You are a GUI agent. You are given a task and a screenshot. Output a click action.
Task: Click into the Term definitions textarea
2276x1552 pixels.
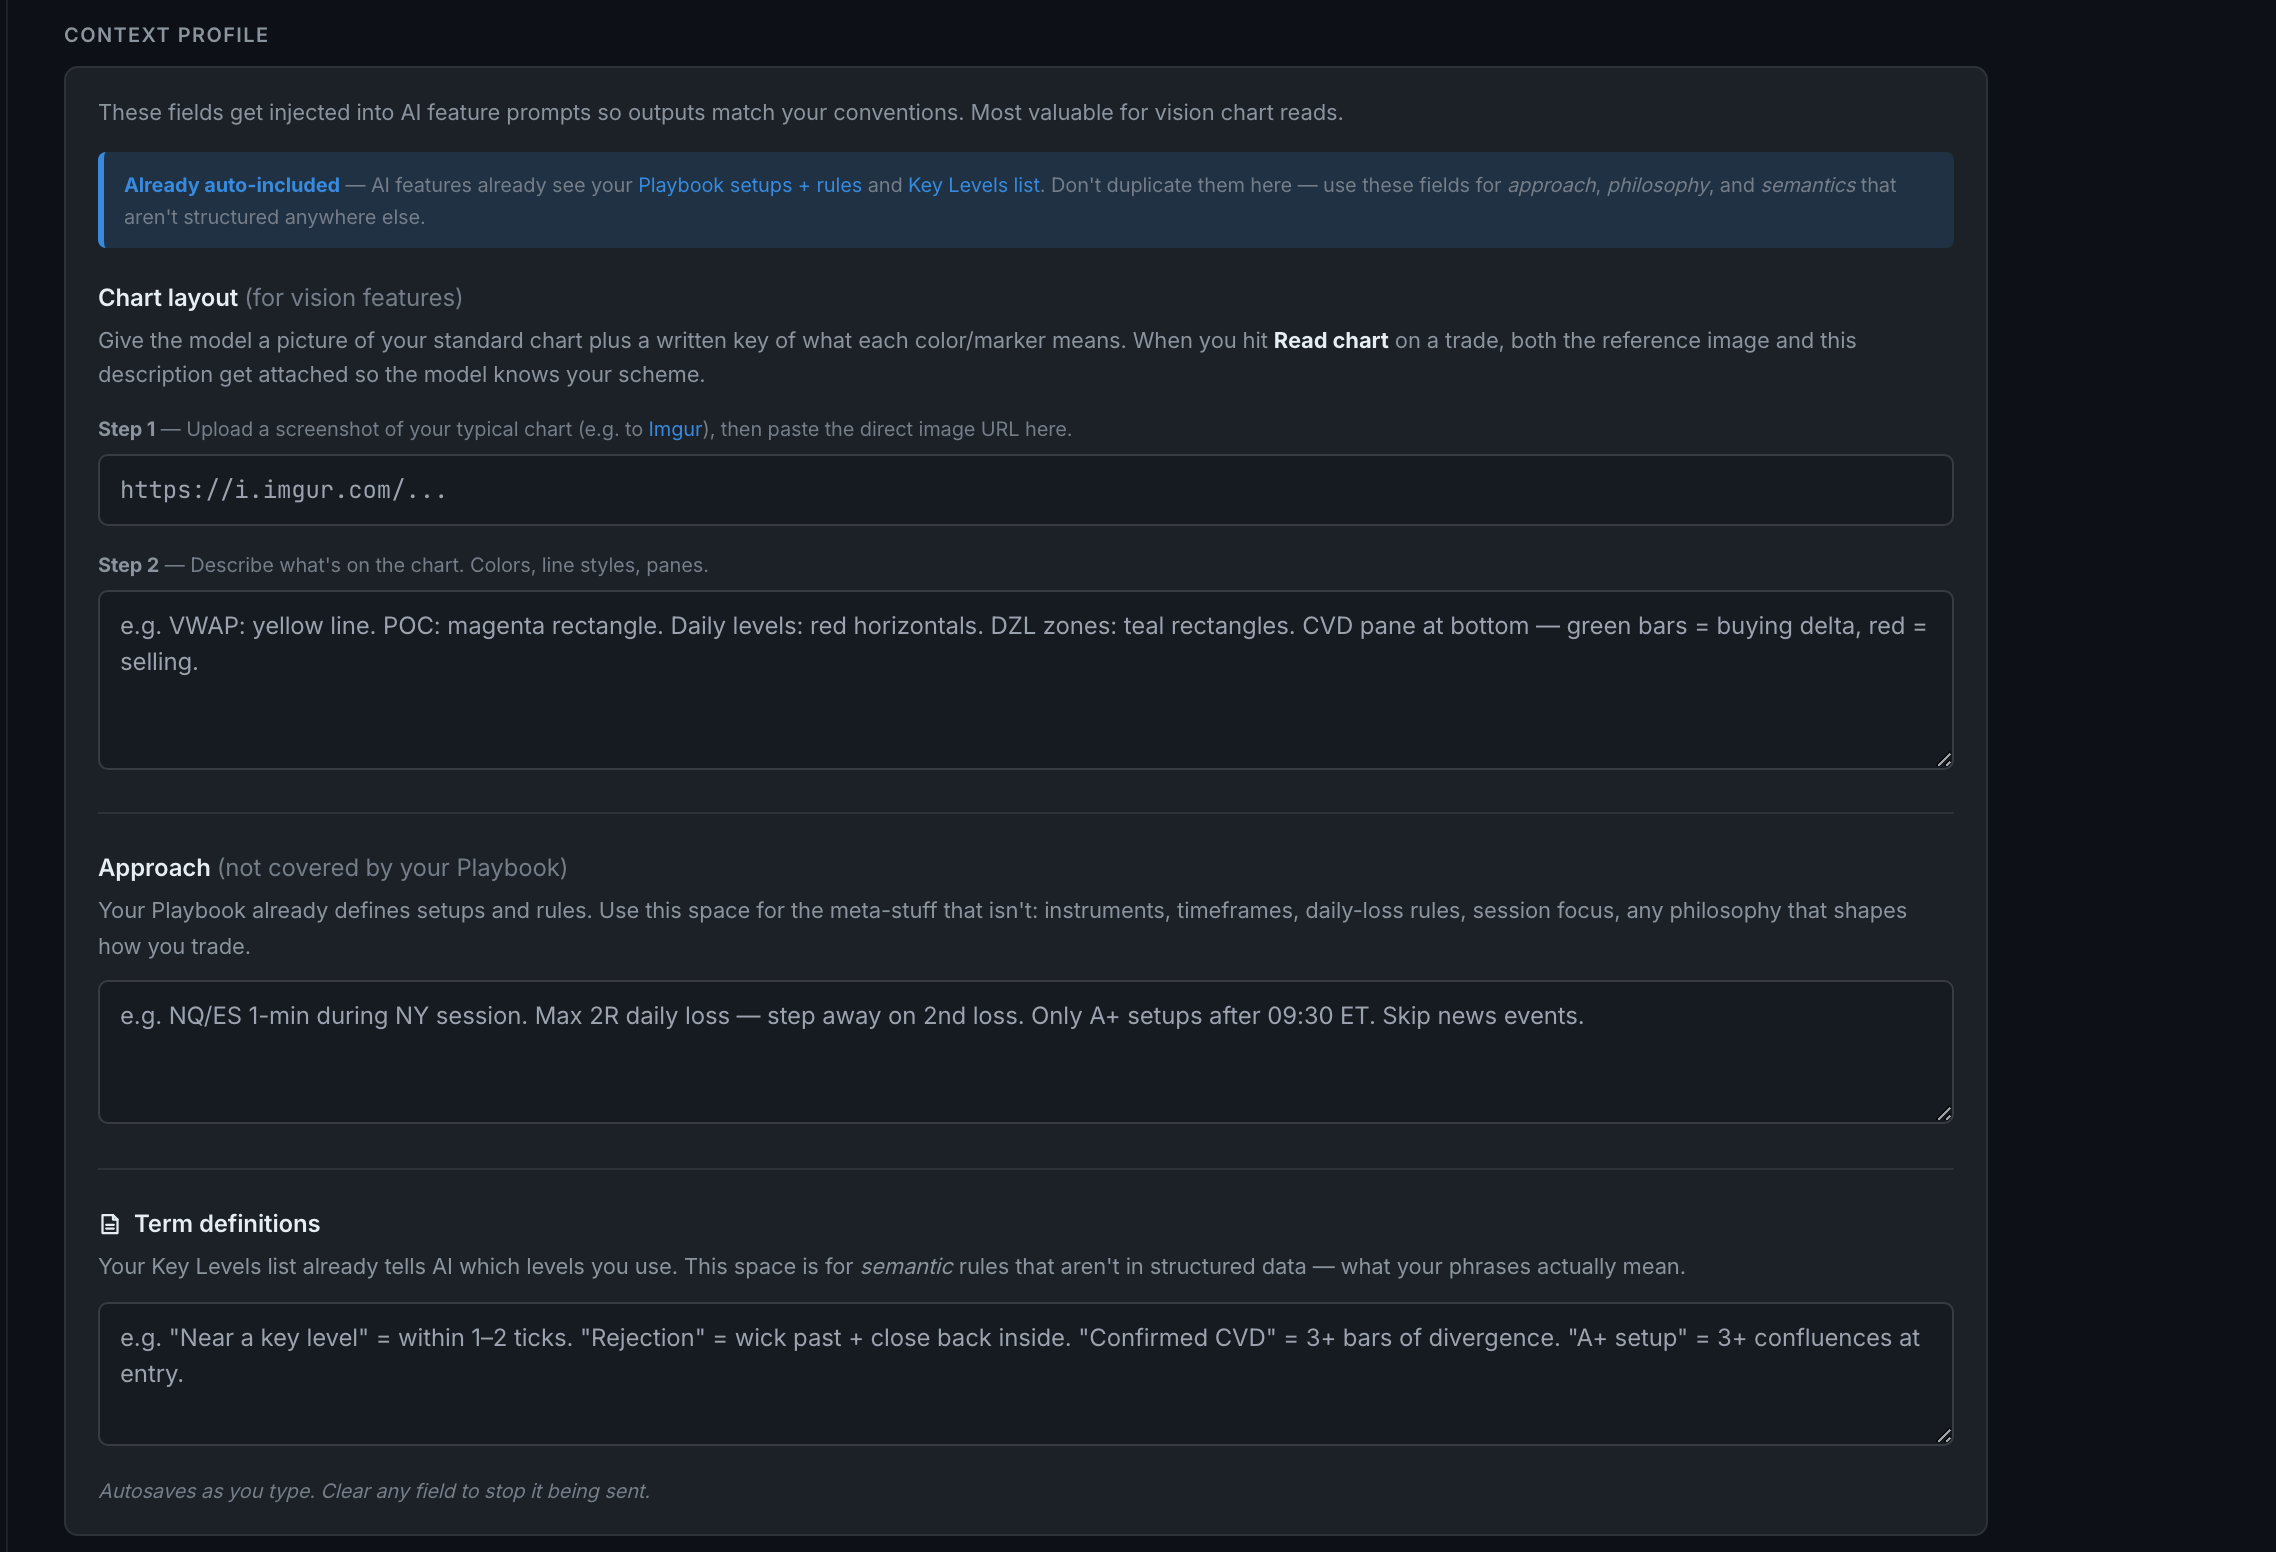click(x=1025, y=1374)
